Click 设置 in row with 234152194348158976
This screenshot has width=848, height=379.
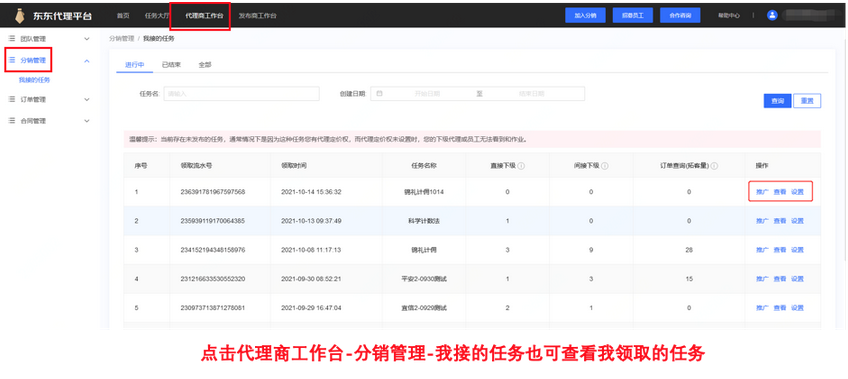click(797, 250)
